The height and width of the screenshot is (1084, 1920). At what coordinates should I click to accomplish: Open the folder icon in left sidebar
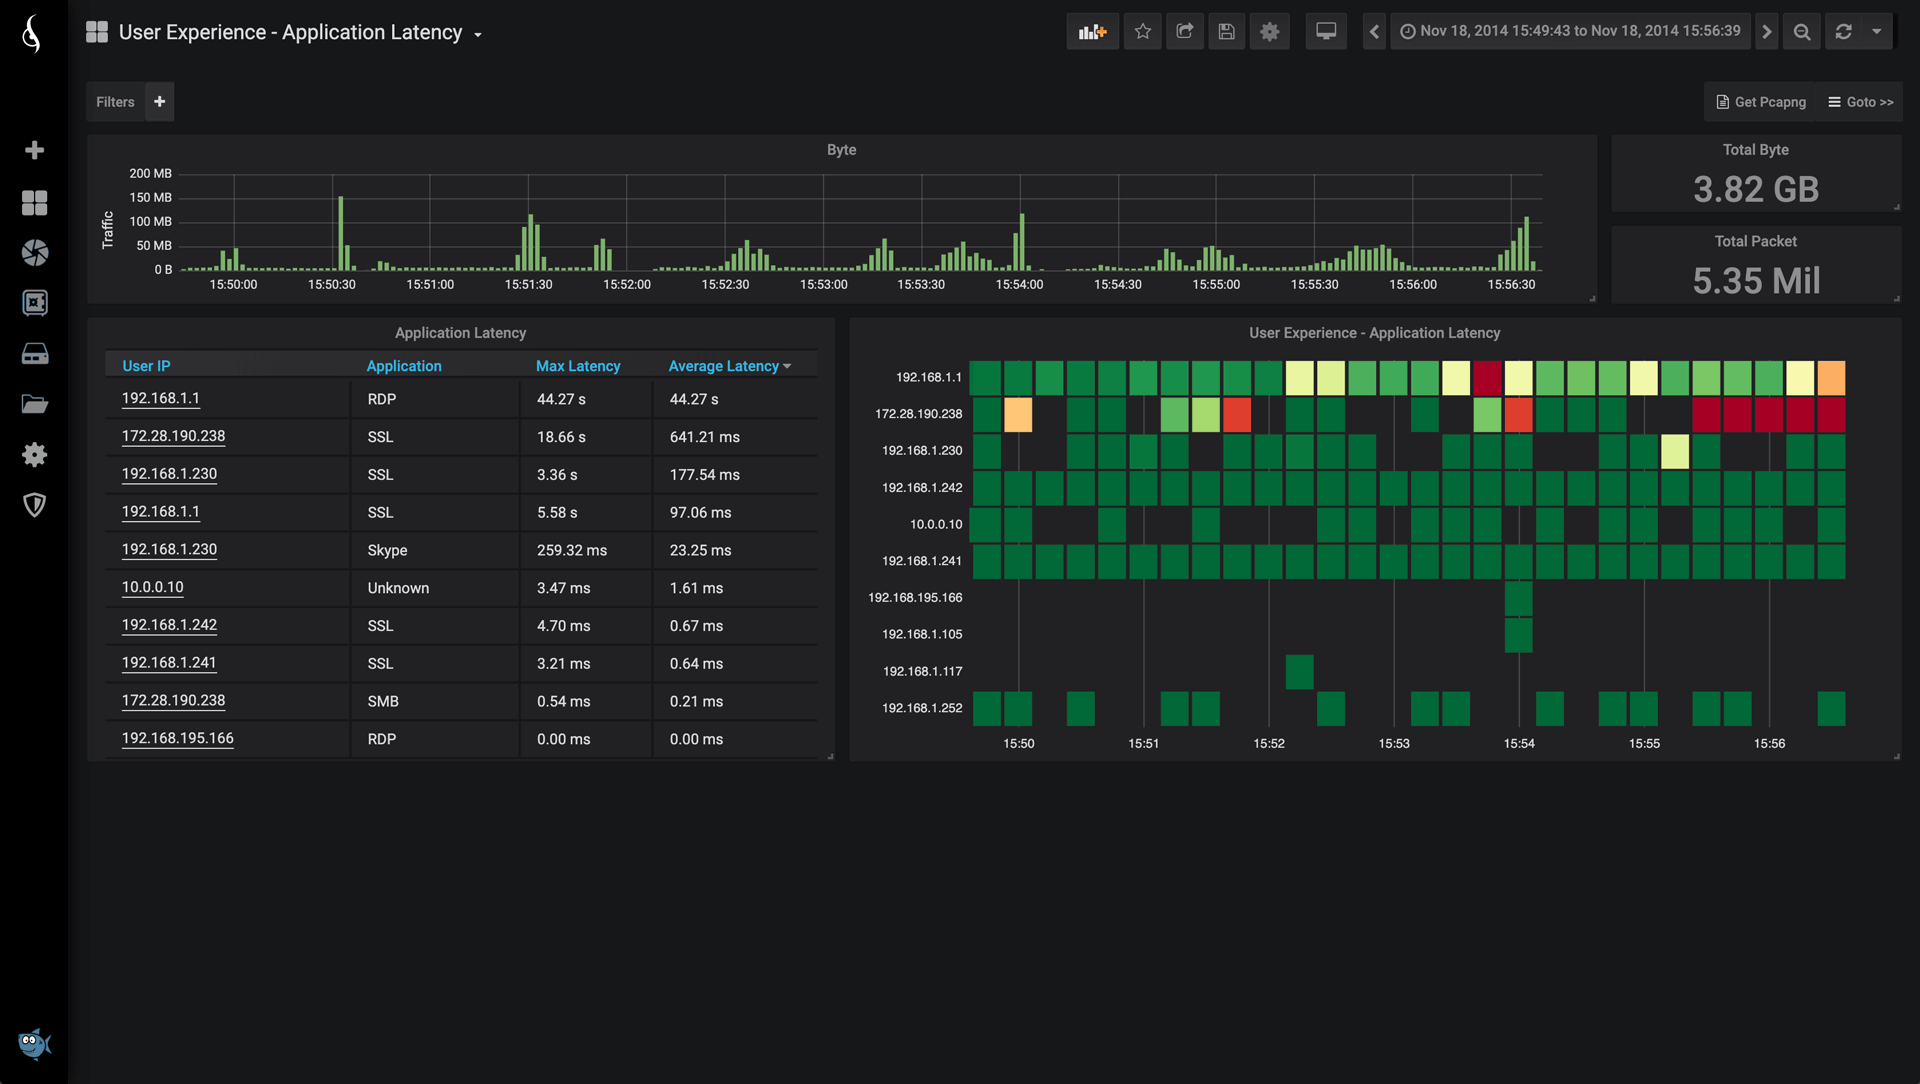[x=35, y=404]
